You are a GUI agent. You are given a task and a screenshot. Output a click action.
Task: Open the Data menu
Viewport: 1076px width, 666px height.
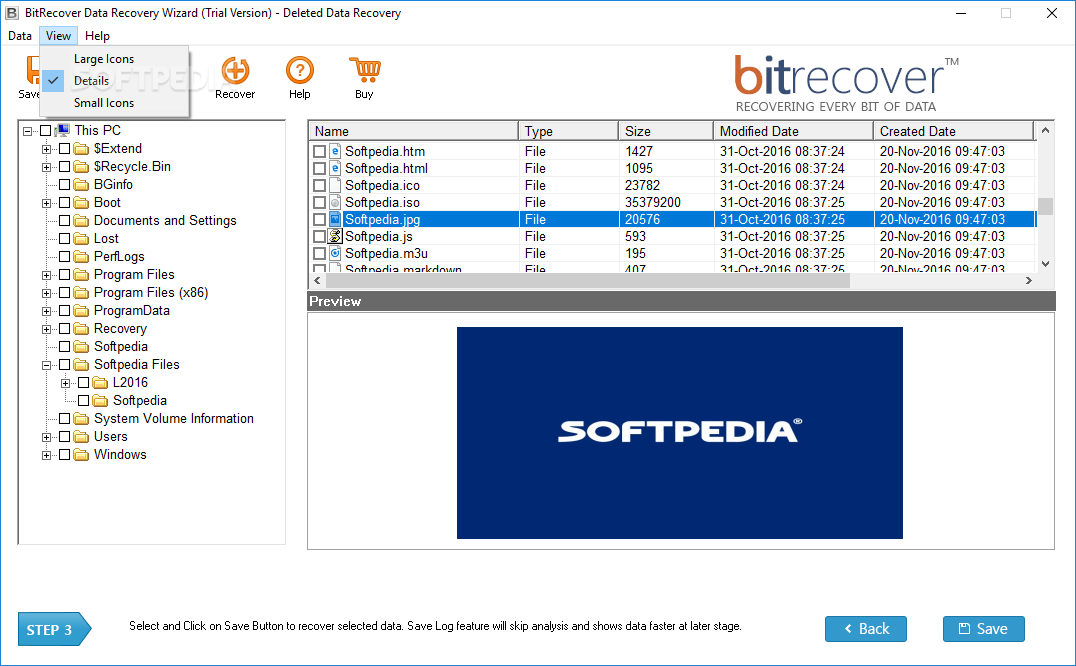(x=20, y=36)
